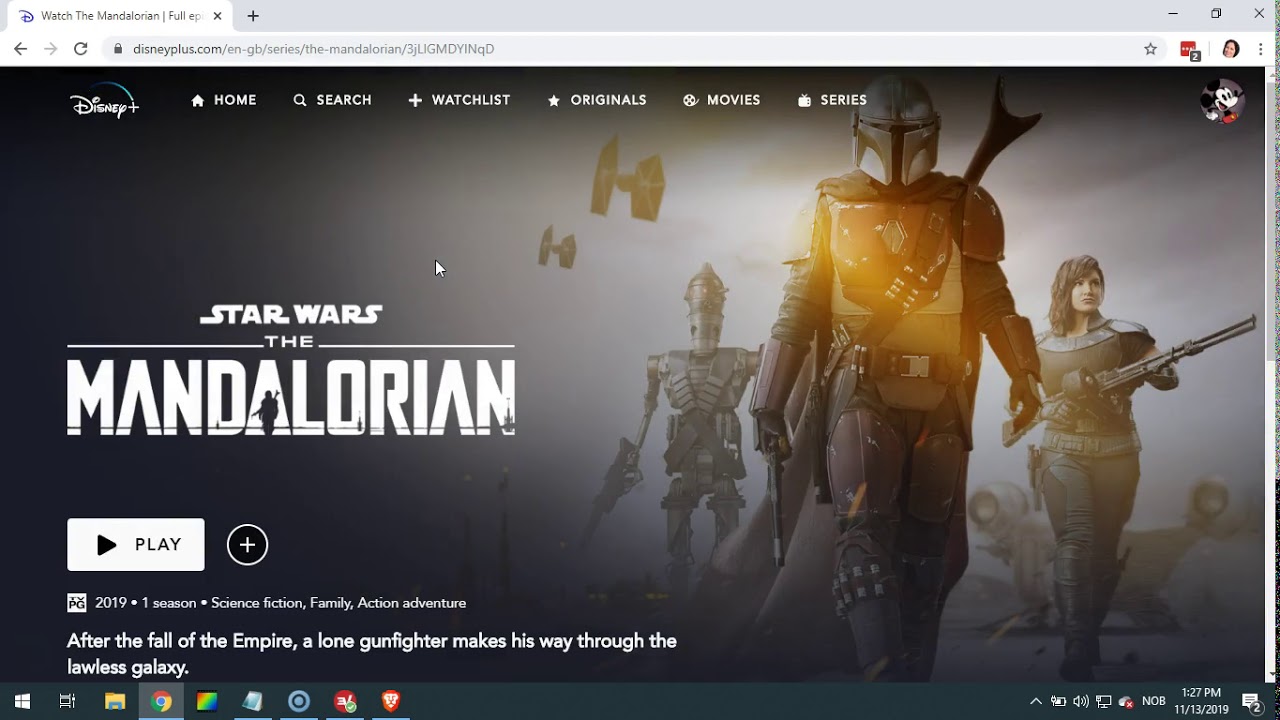Image resolution: width=1280 pixels, height=720 pixels.
Task: Bookmark this page with the star icon
Action: [x=1150, y=49]
